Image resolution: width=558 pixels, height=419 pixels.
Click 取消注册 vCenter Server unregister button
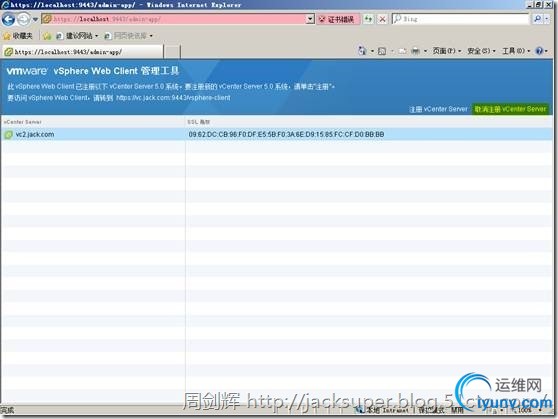510,109
